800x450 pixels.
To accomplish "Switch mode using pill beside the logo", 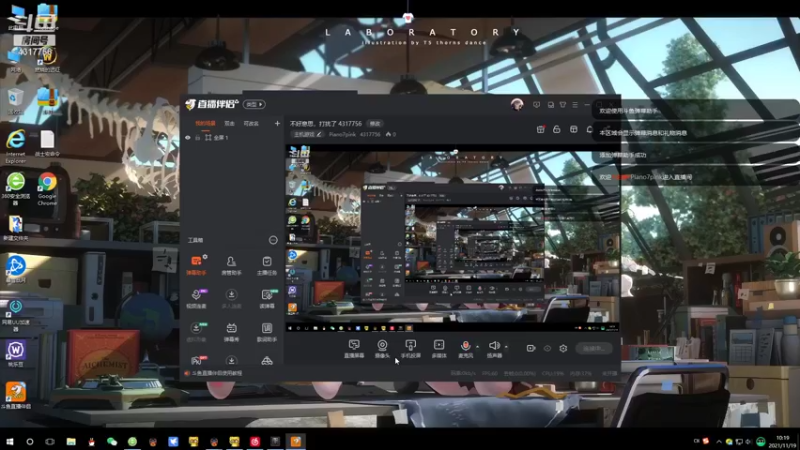I will coord(254,105).
